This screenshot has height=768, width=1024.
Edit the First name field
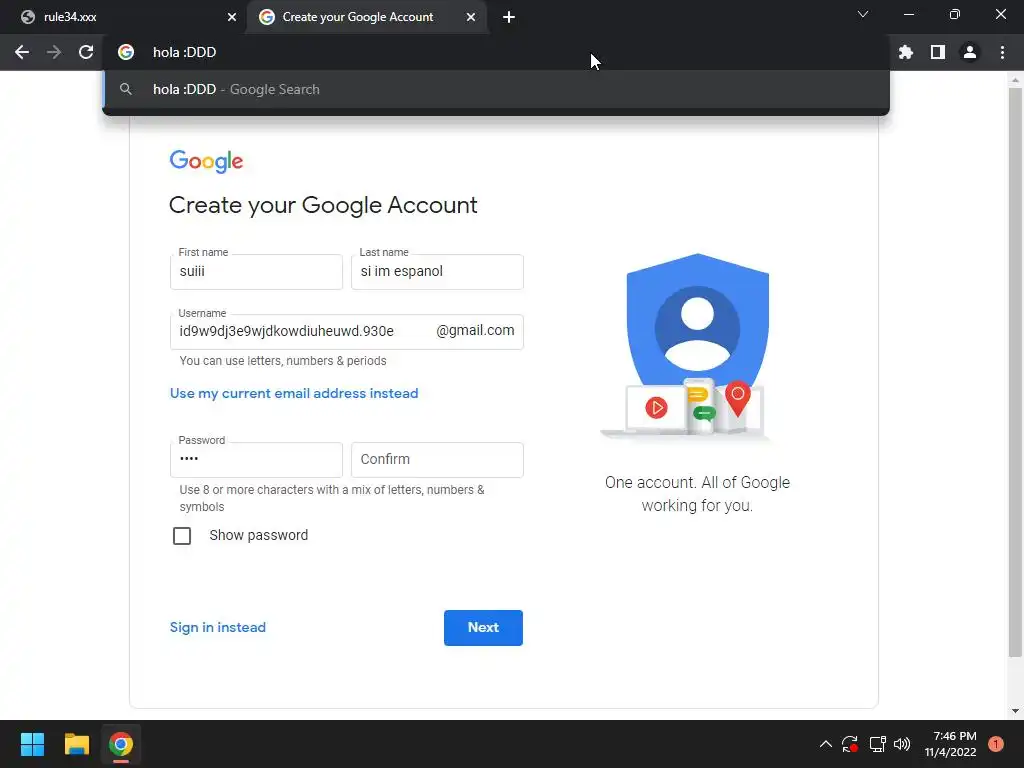tap(256, 272)
